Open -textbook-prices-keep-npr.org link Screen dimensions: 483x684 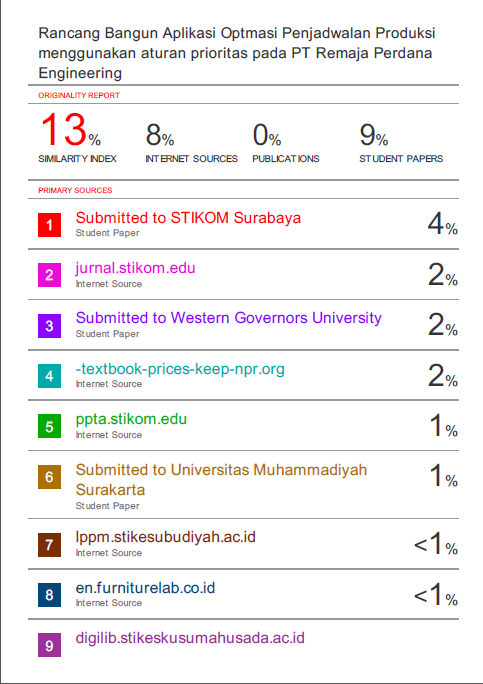point(180,369)
